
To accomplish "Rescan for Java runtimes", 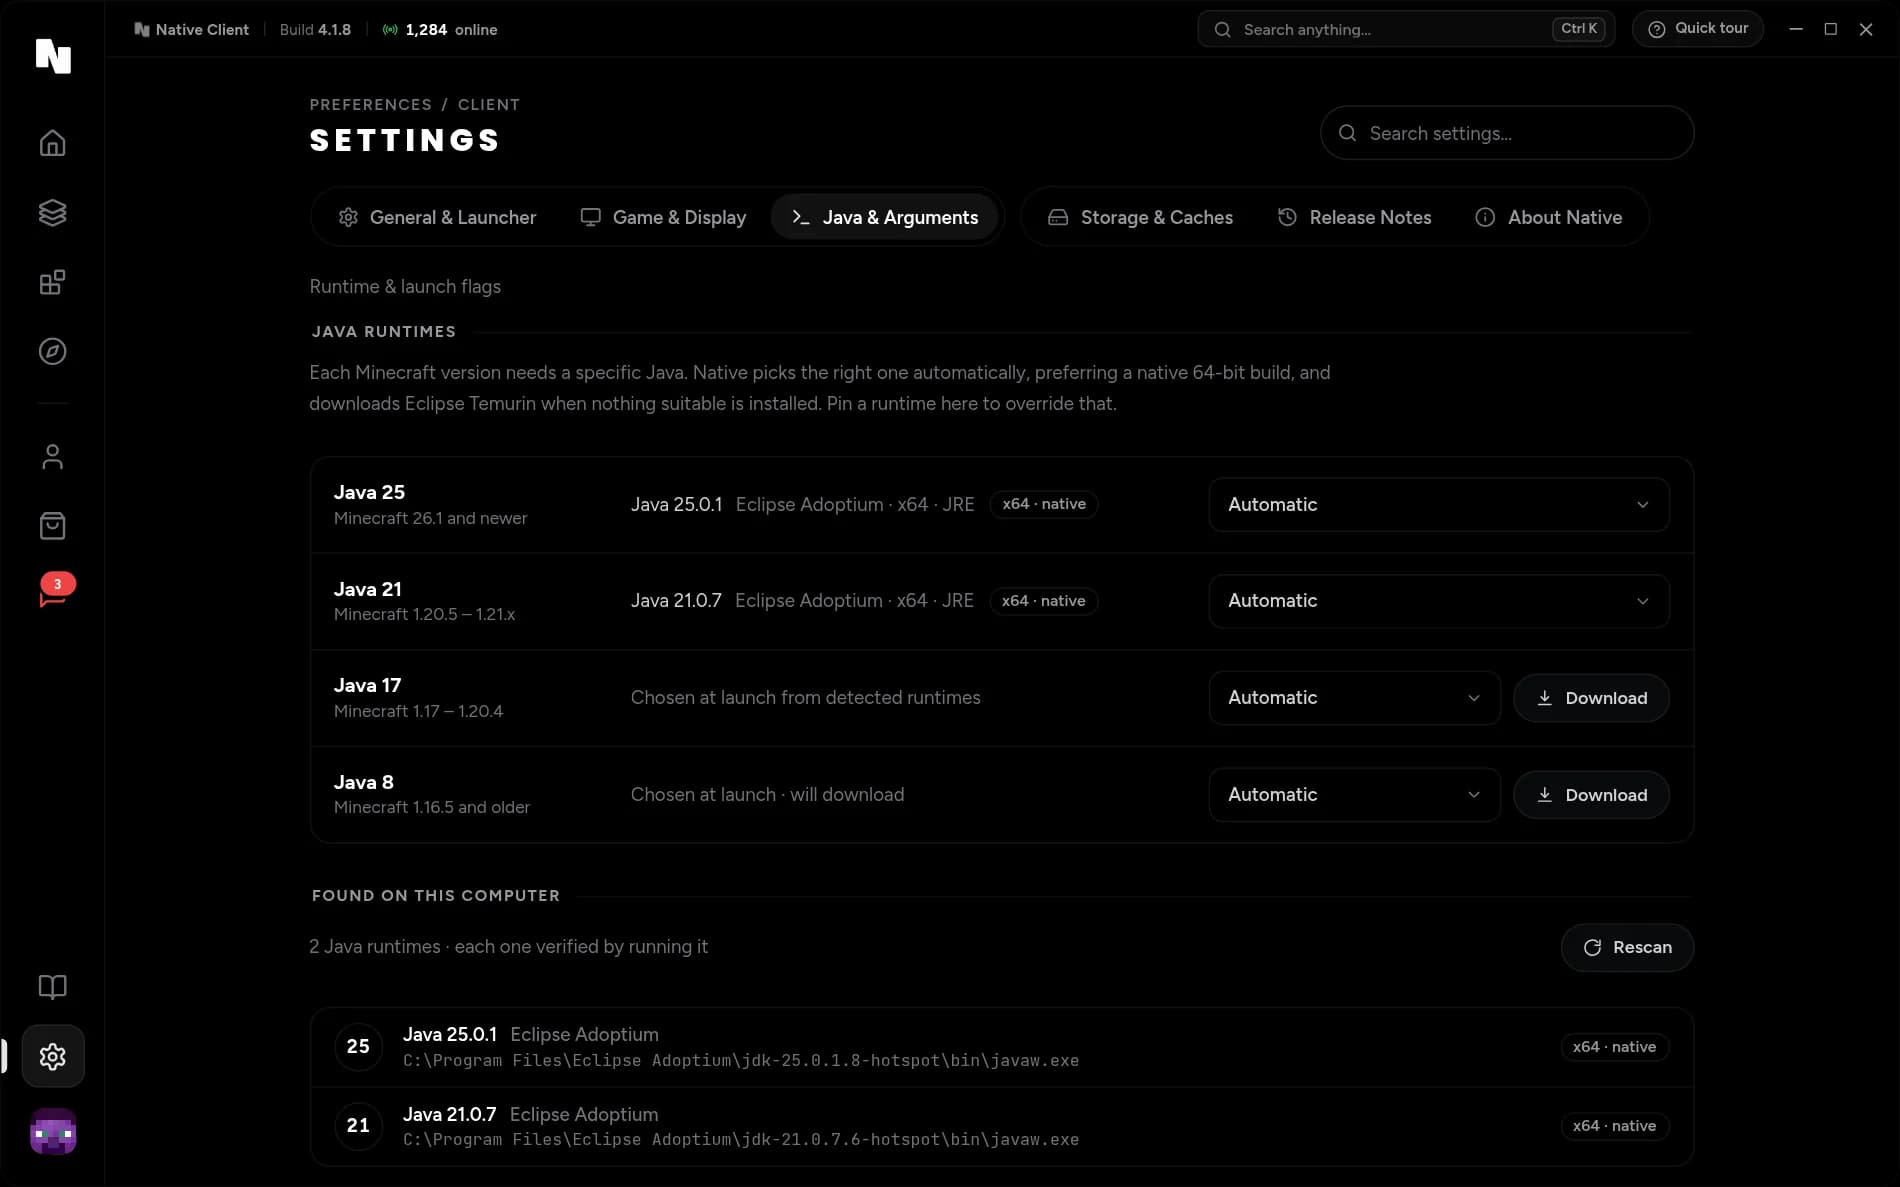I will pos(1627,947).
